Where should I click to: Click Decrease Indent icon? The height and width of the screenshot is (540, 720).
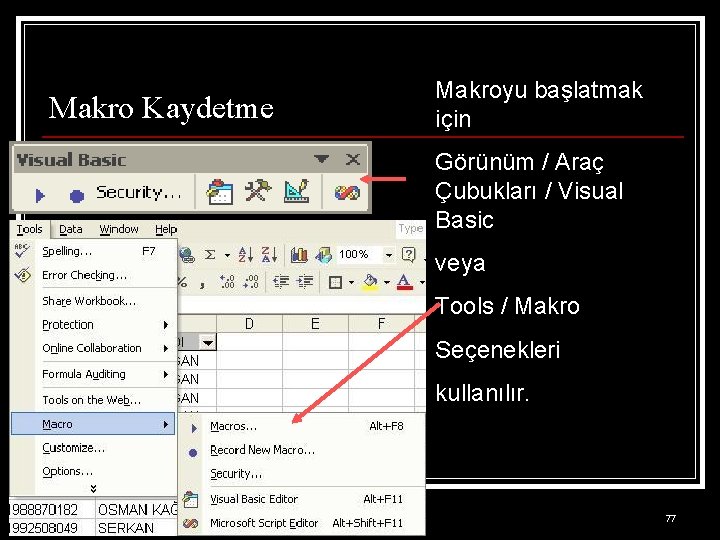pyautogui.click(x=281, y=281)
